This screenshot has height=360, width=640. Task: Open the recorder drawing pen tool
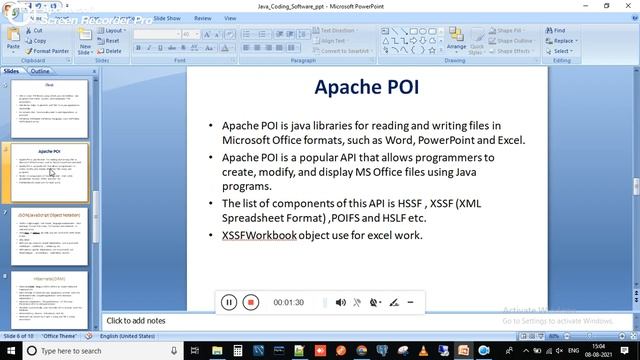[394, 302]
